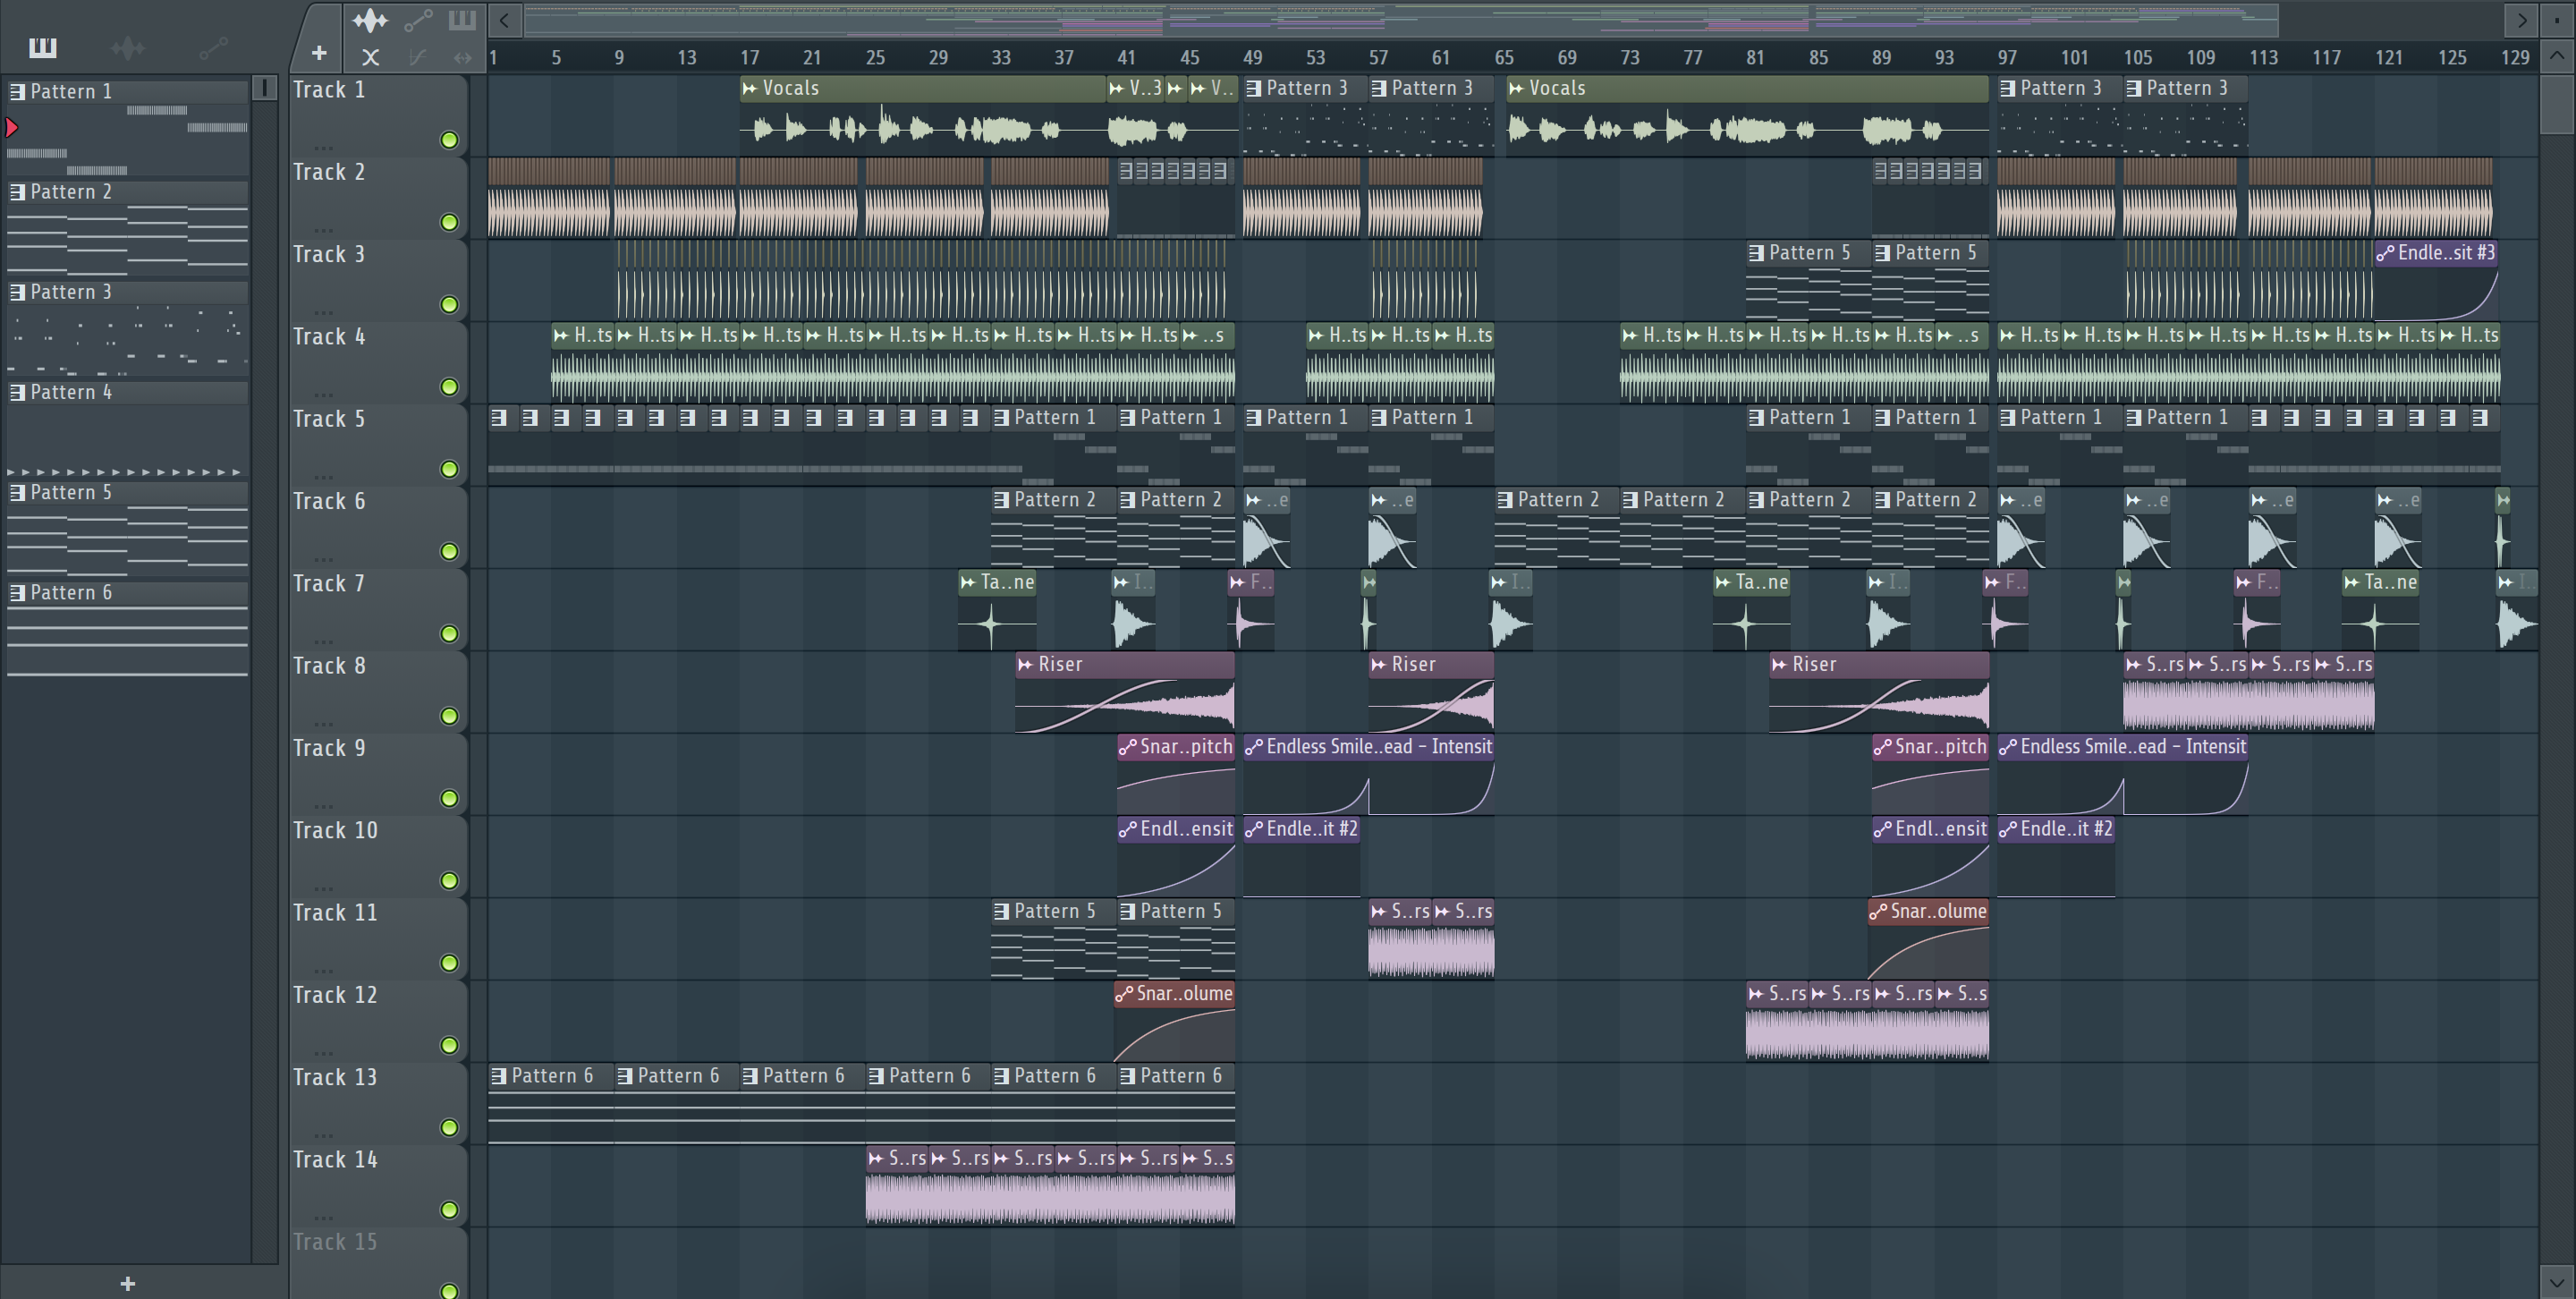2576x1299 pixels.
Task: Show audio clips in the picker panel
Action: pos(128,47)
